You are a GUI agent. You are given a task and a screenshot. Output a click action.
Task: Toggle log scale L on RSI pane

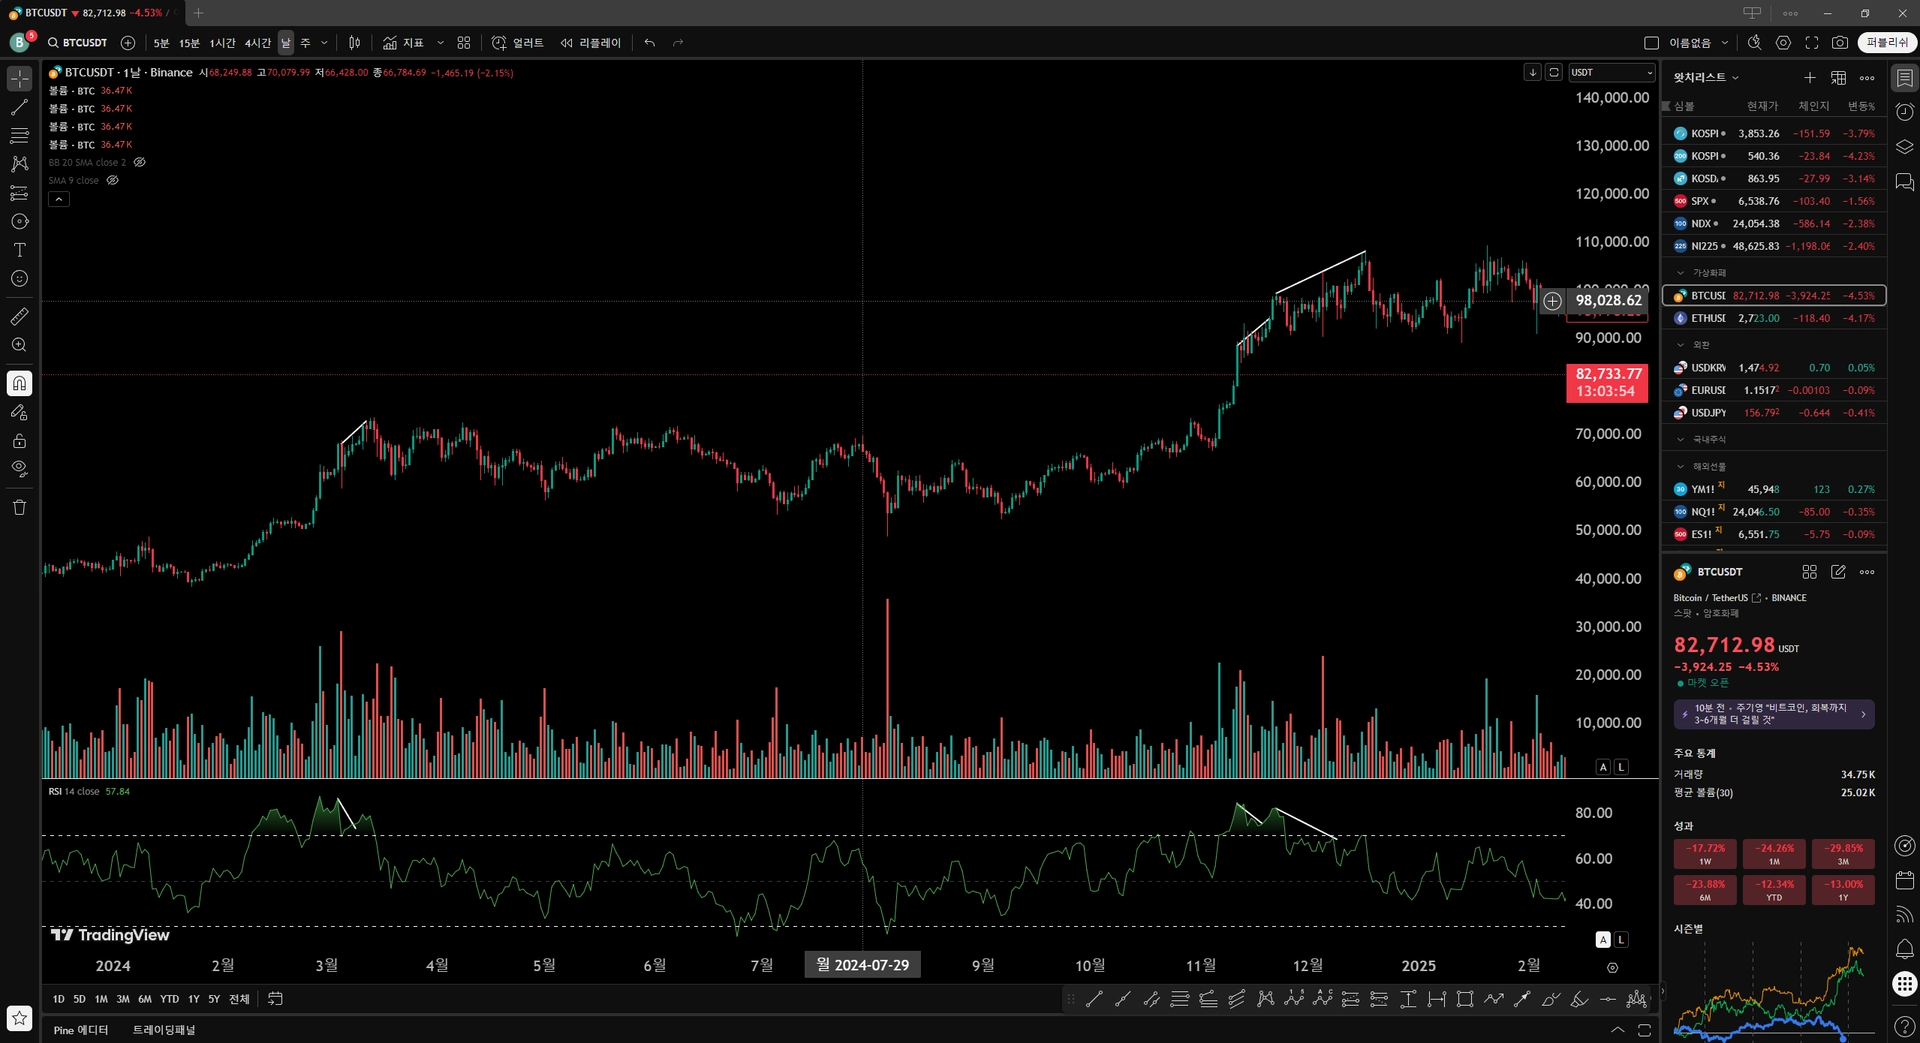click(1621, 939)
